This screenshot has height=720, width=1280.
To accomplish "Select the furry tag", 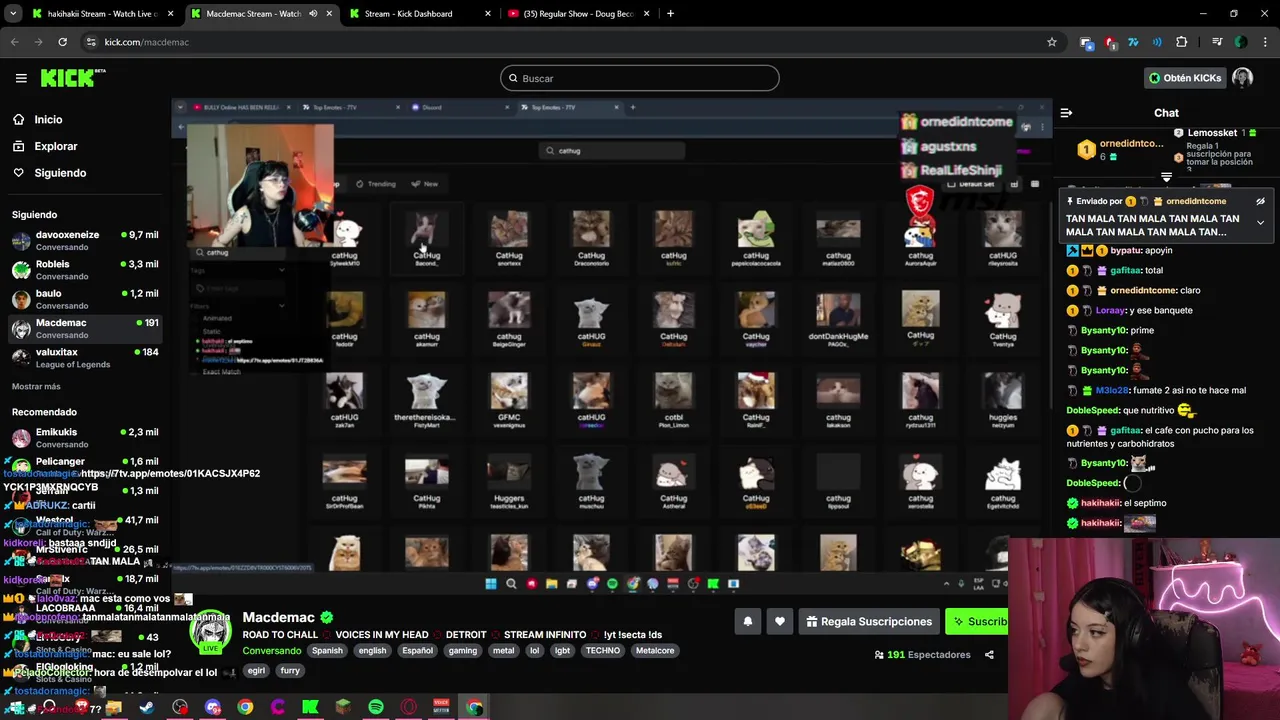I will (290, 671).
